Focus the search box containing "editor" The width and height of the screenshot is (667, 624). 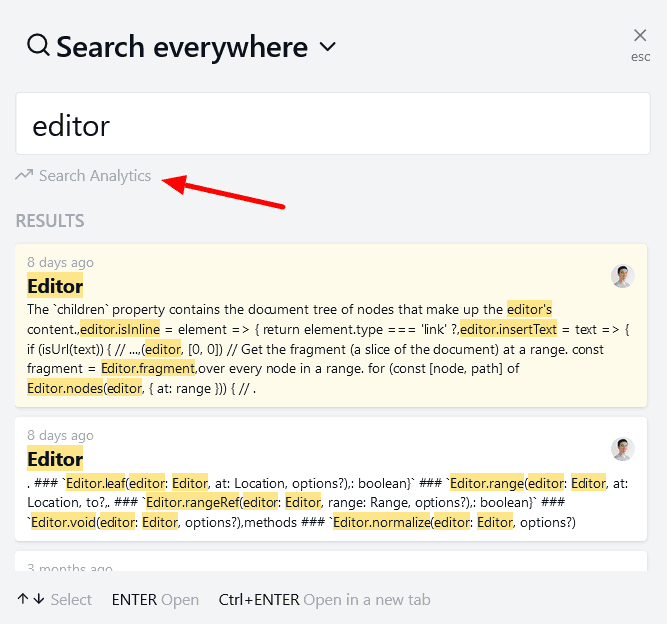333,125
